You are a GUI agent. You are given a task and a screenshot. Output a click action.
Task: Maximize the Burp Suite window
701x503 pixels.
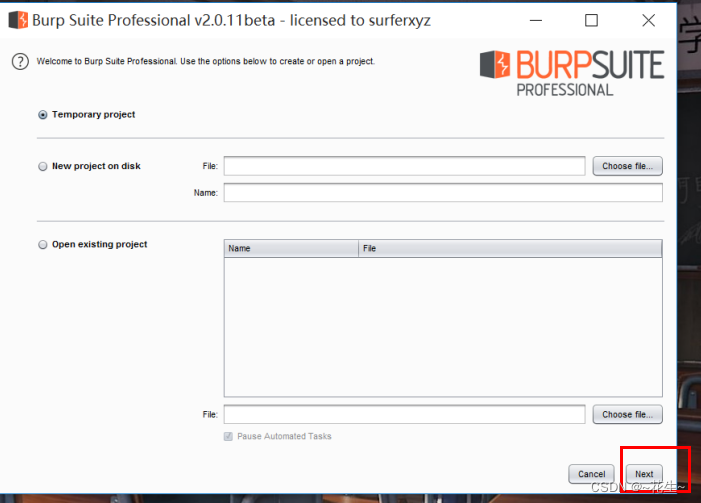(591, 20)
